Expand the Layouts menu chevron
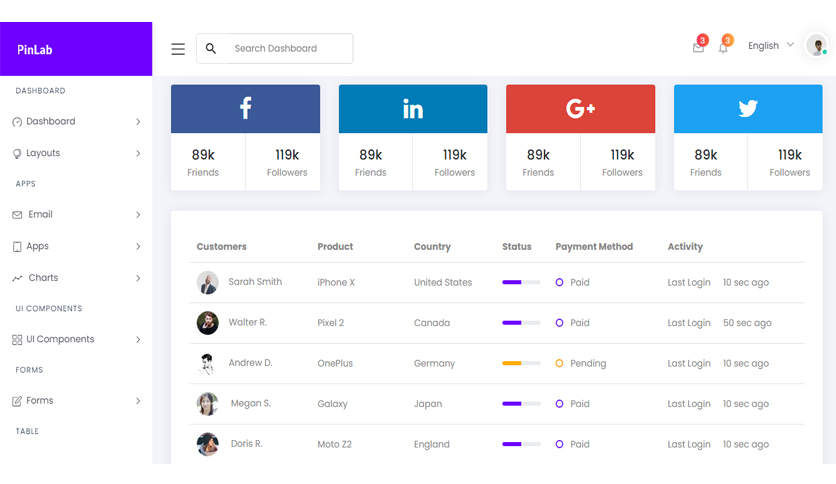 [138, 154]
